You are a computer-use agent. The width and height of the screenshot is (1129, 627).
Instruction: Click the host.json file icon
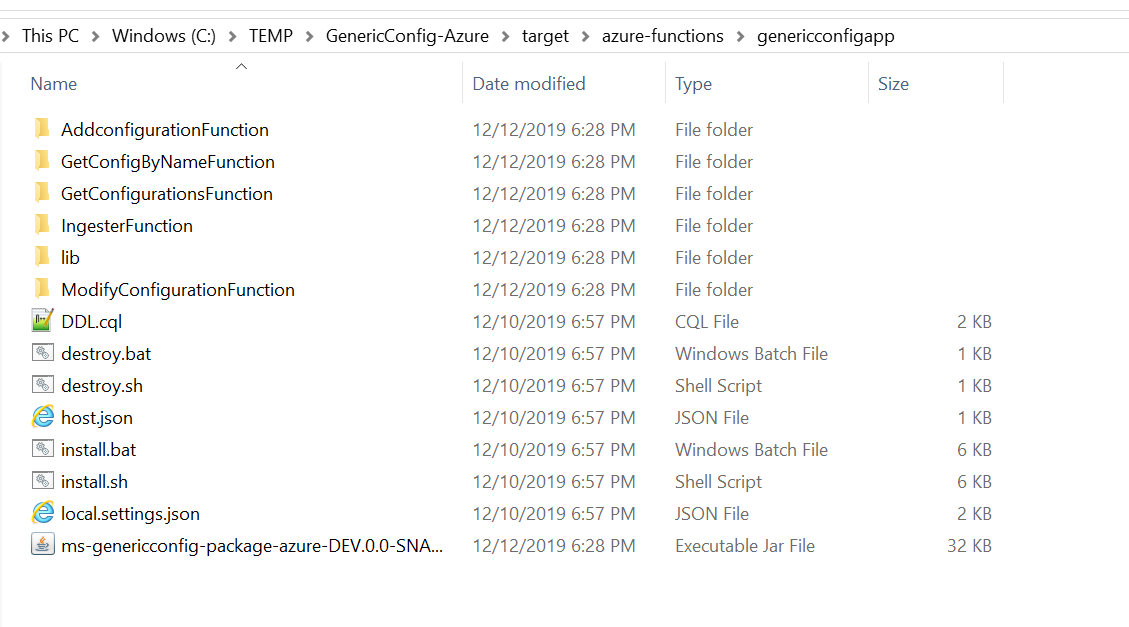coord(42,417)
